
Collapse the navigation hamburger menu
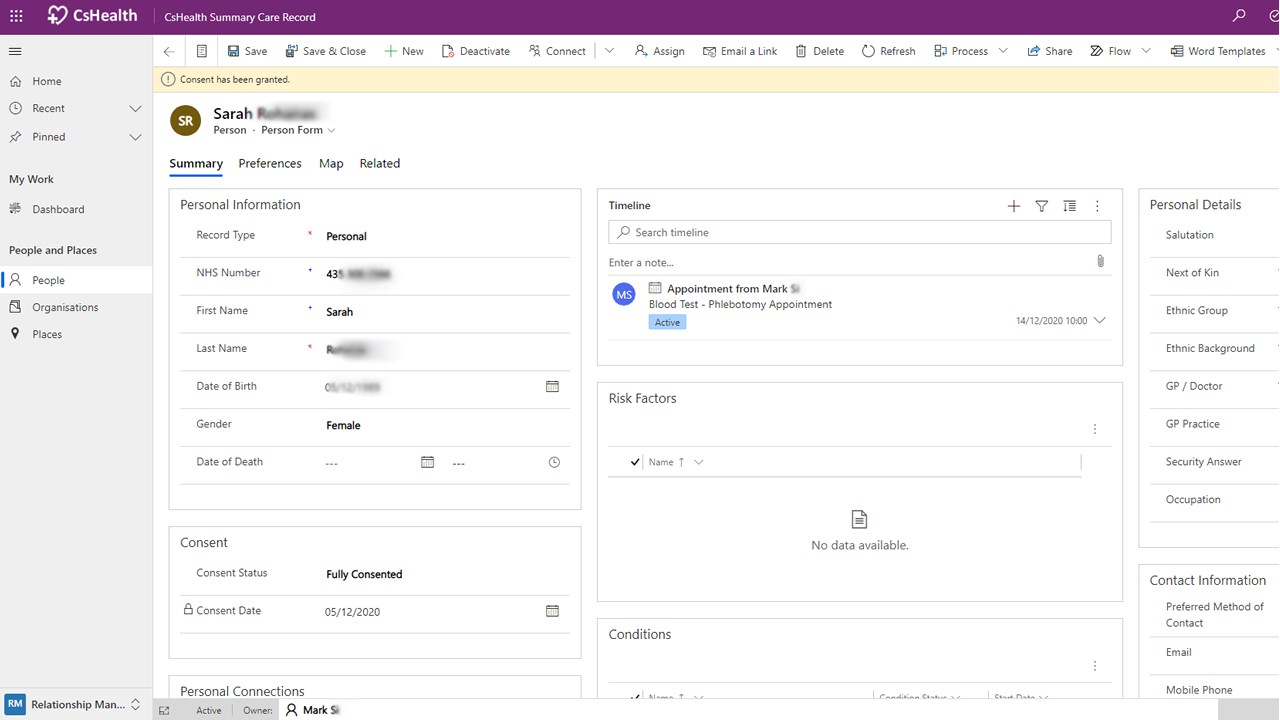15,51
